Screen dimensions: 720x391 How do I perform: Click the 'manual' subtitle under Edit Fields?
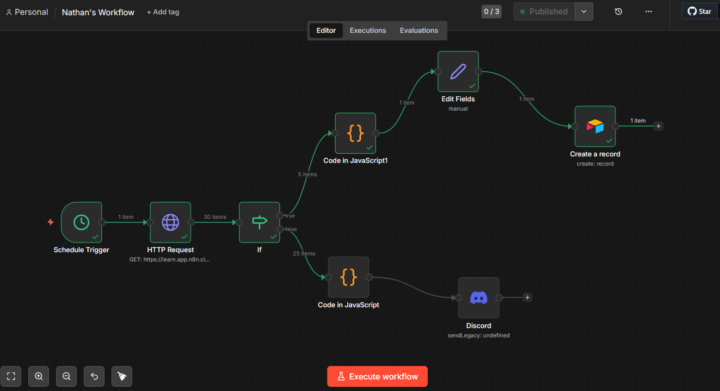(x=458, y=109)
